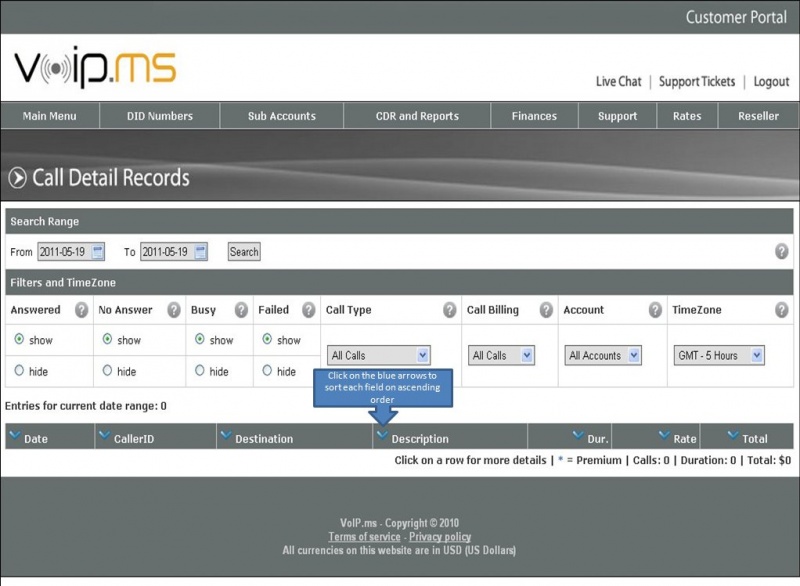
Task: Open the TimeZone GMT - 5 Hours dropdown
Action: [x=719, y=355]
